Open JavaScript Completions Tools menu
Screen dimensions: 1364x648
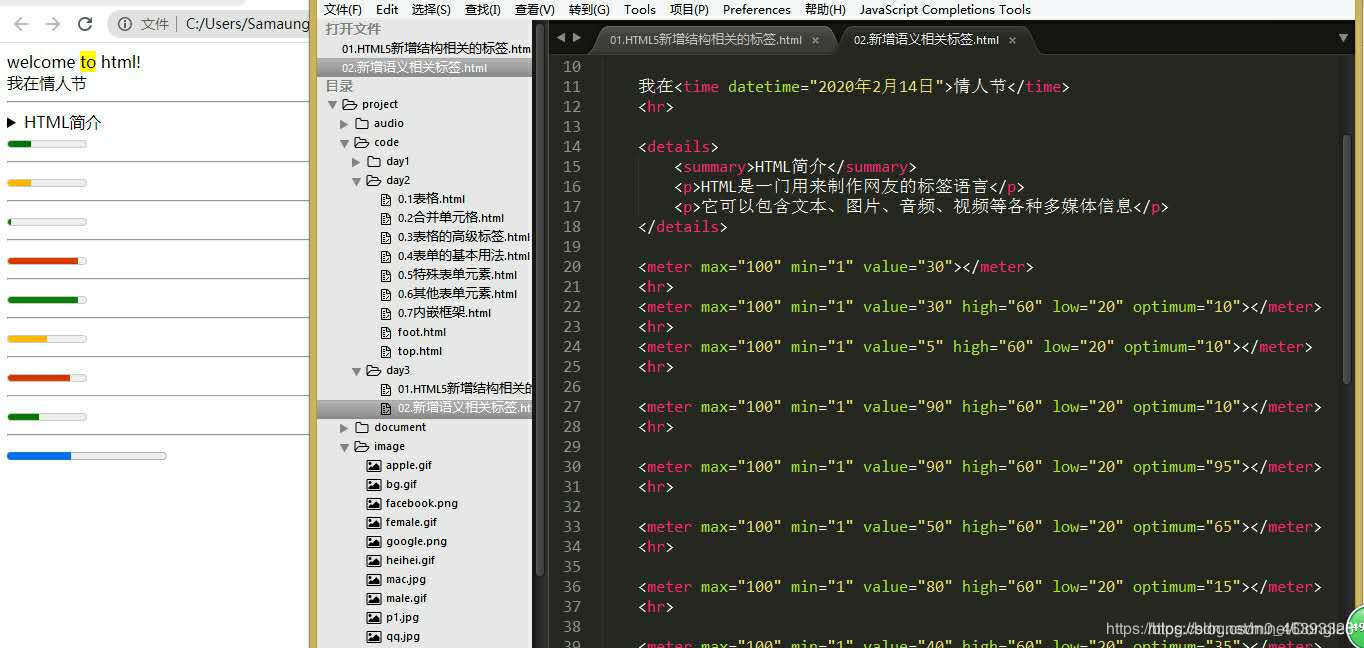click(945, 9)
